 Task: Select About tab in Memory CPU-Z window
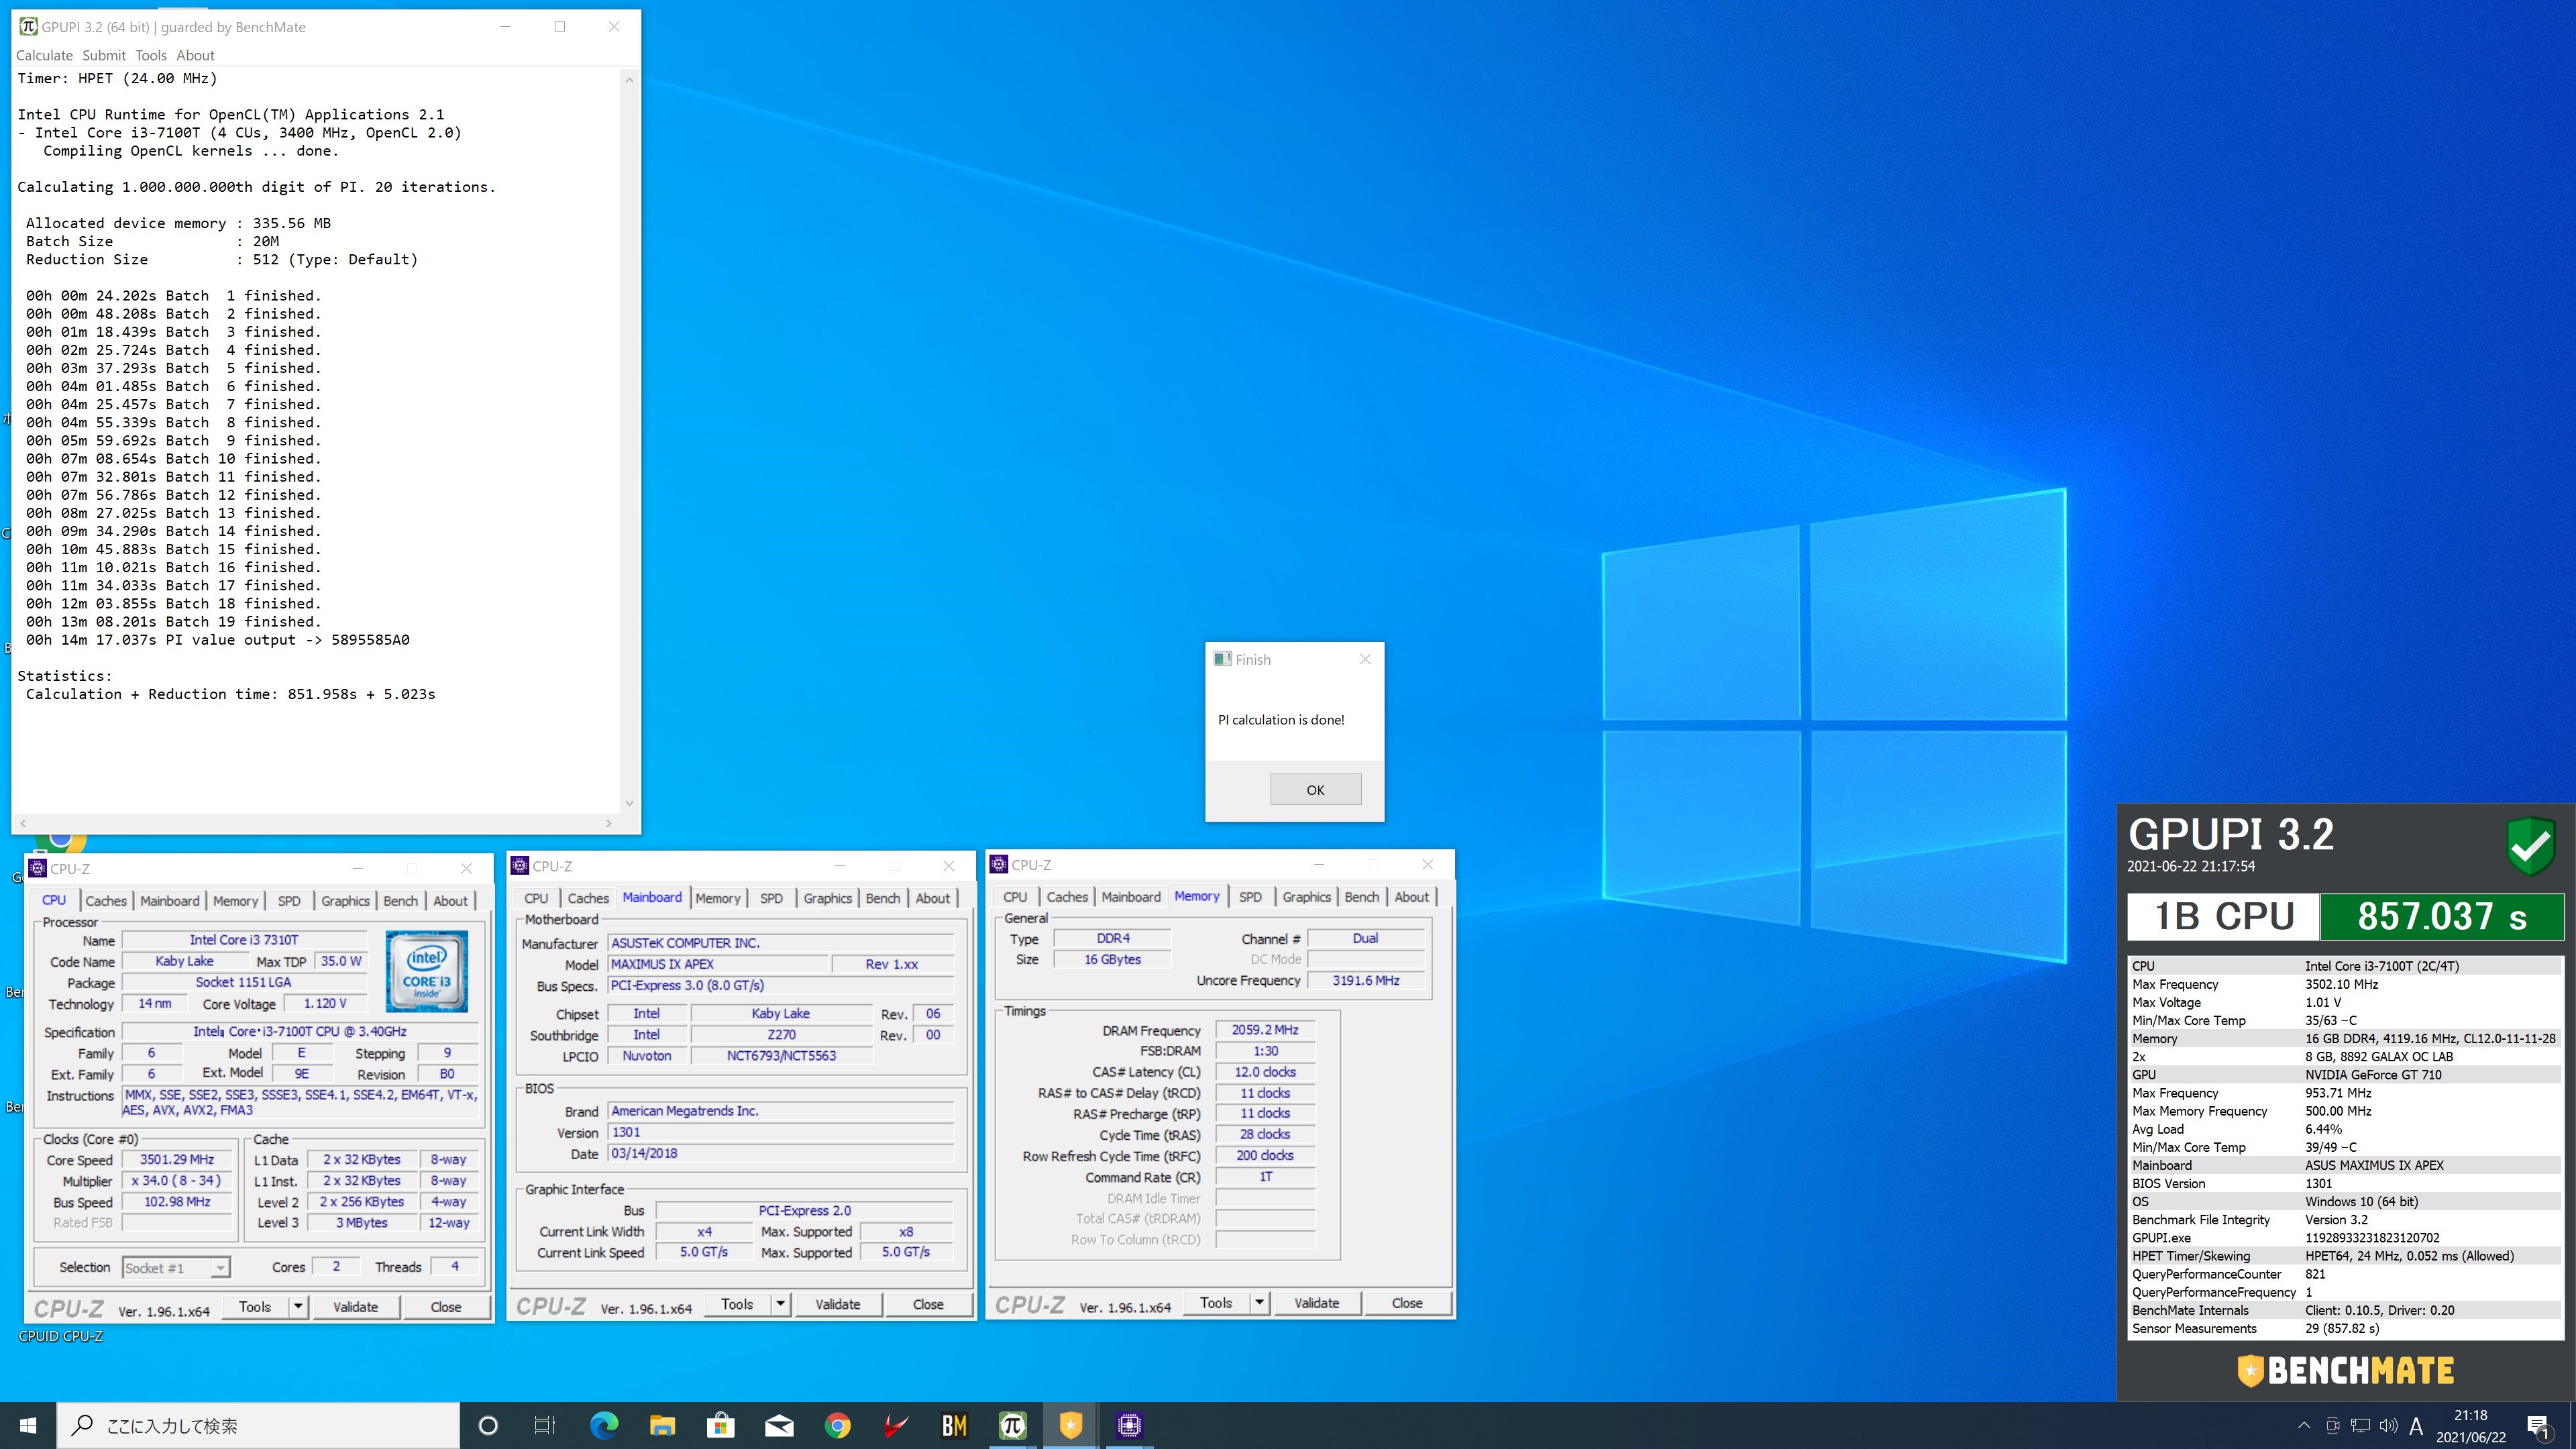coord(1411,897)
